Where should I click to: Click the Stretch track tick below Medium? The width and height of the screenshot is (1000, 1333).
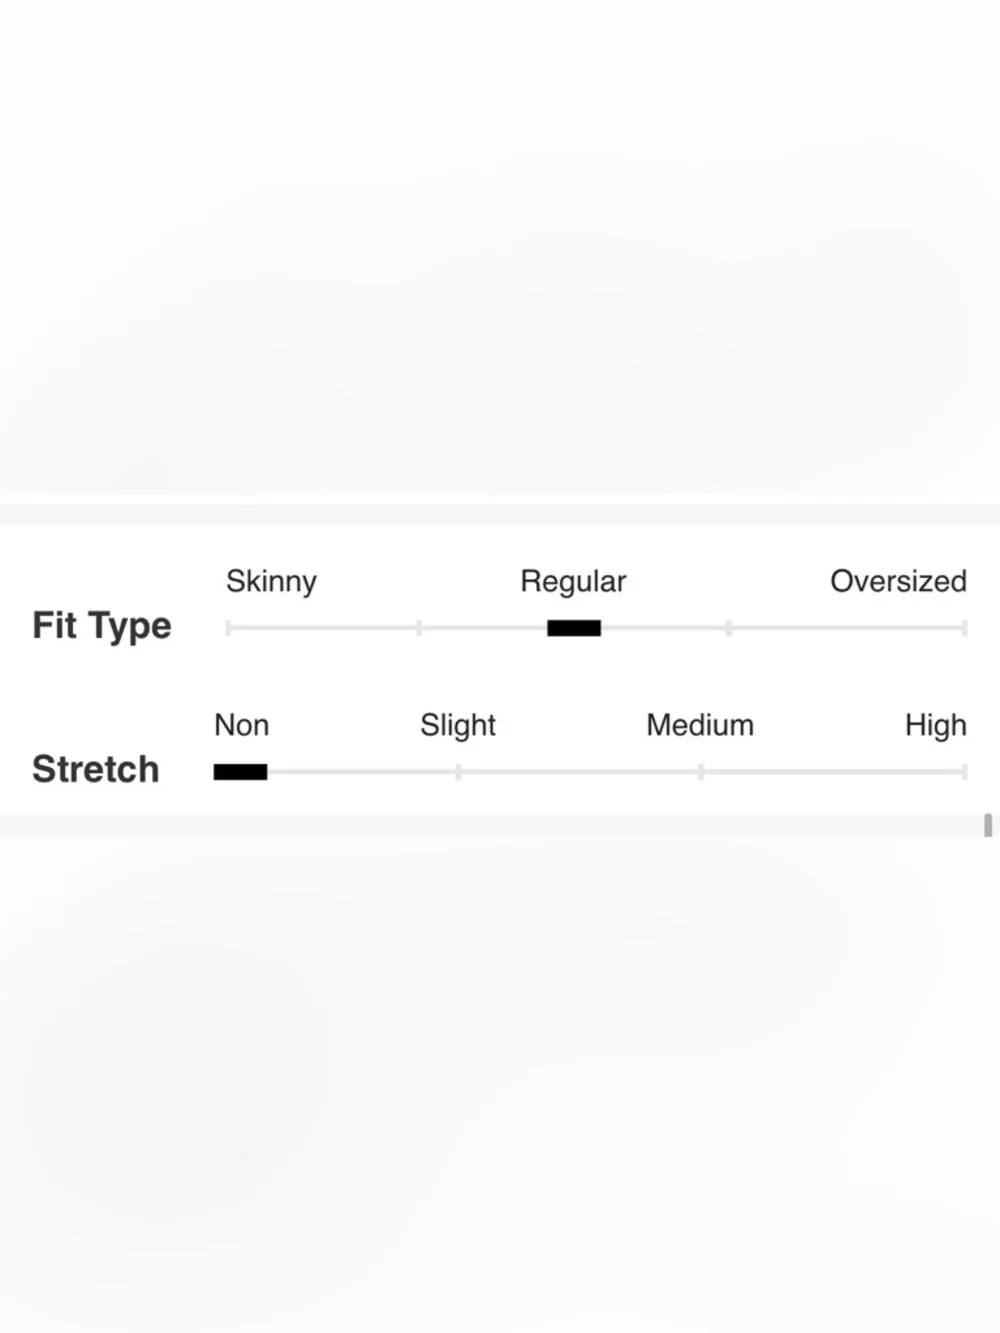coord(701,772)
